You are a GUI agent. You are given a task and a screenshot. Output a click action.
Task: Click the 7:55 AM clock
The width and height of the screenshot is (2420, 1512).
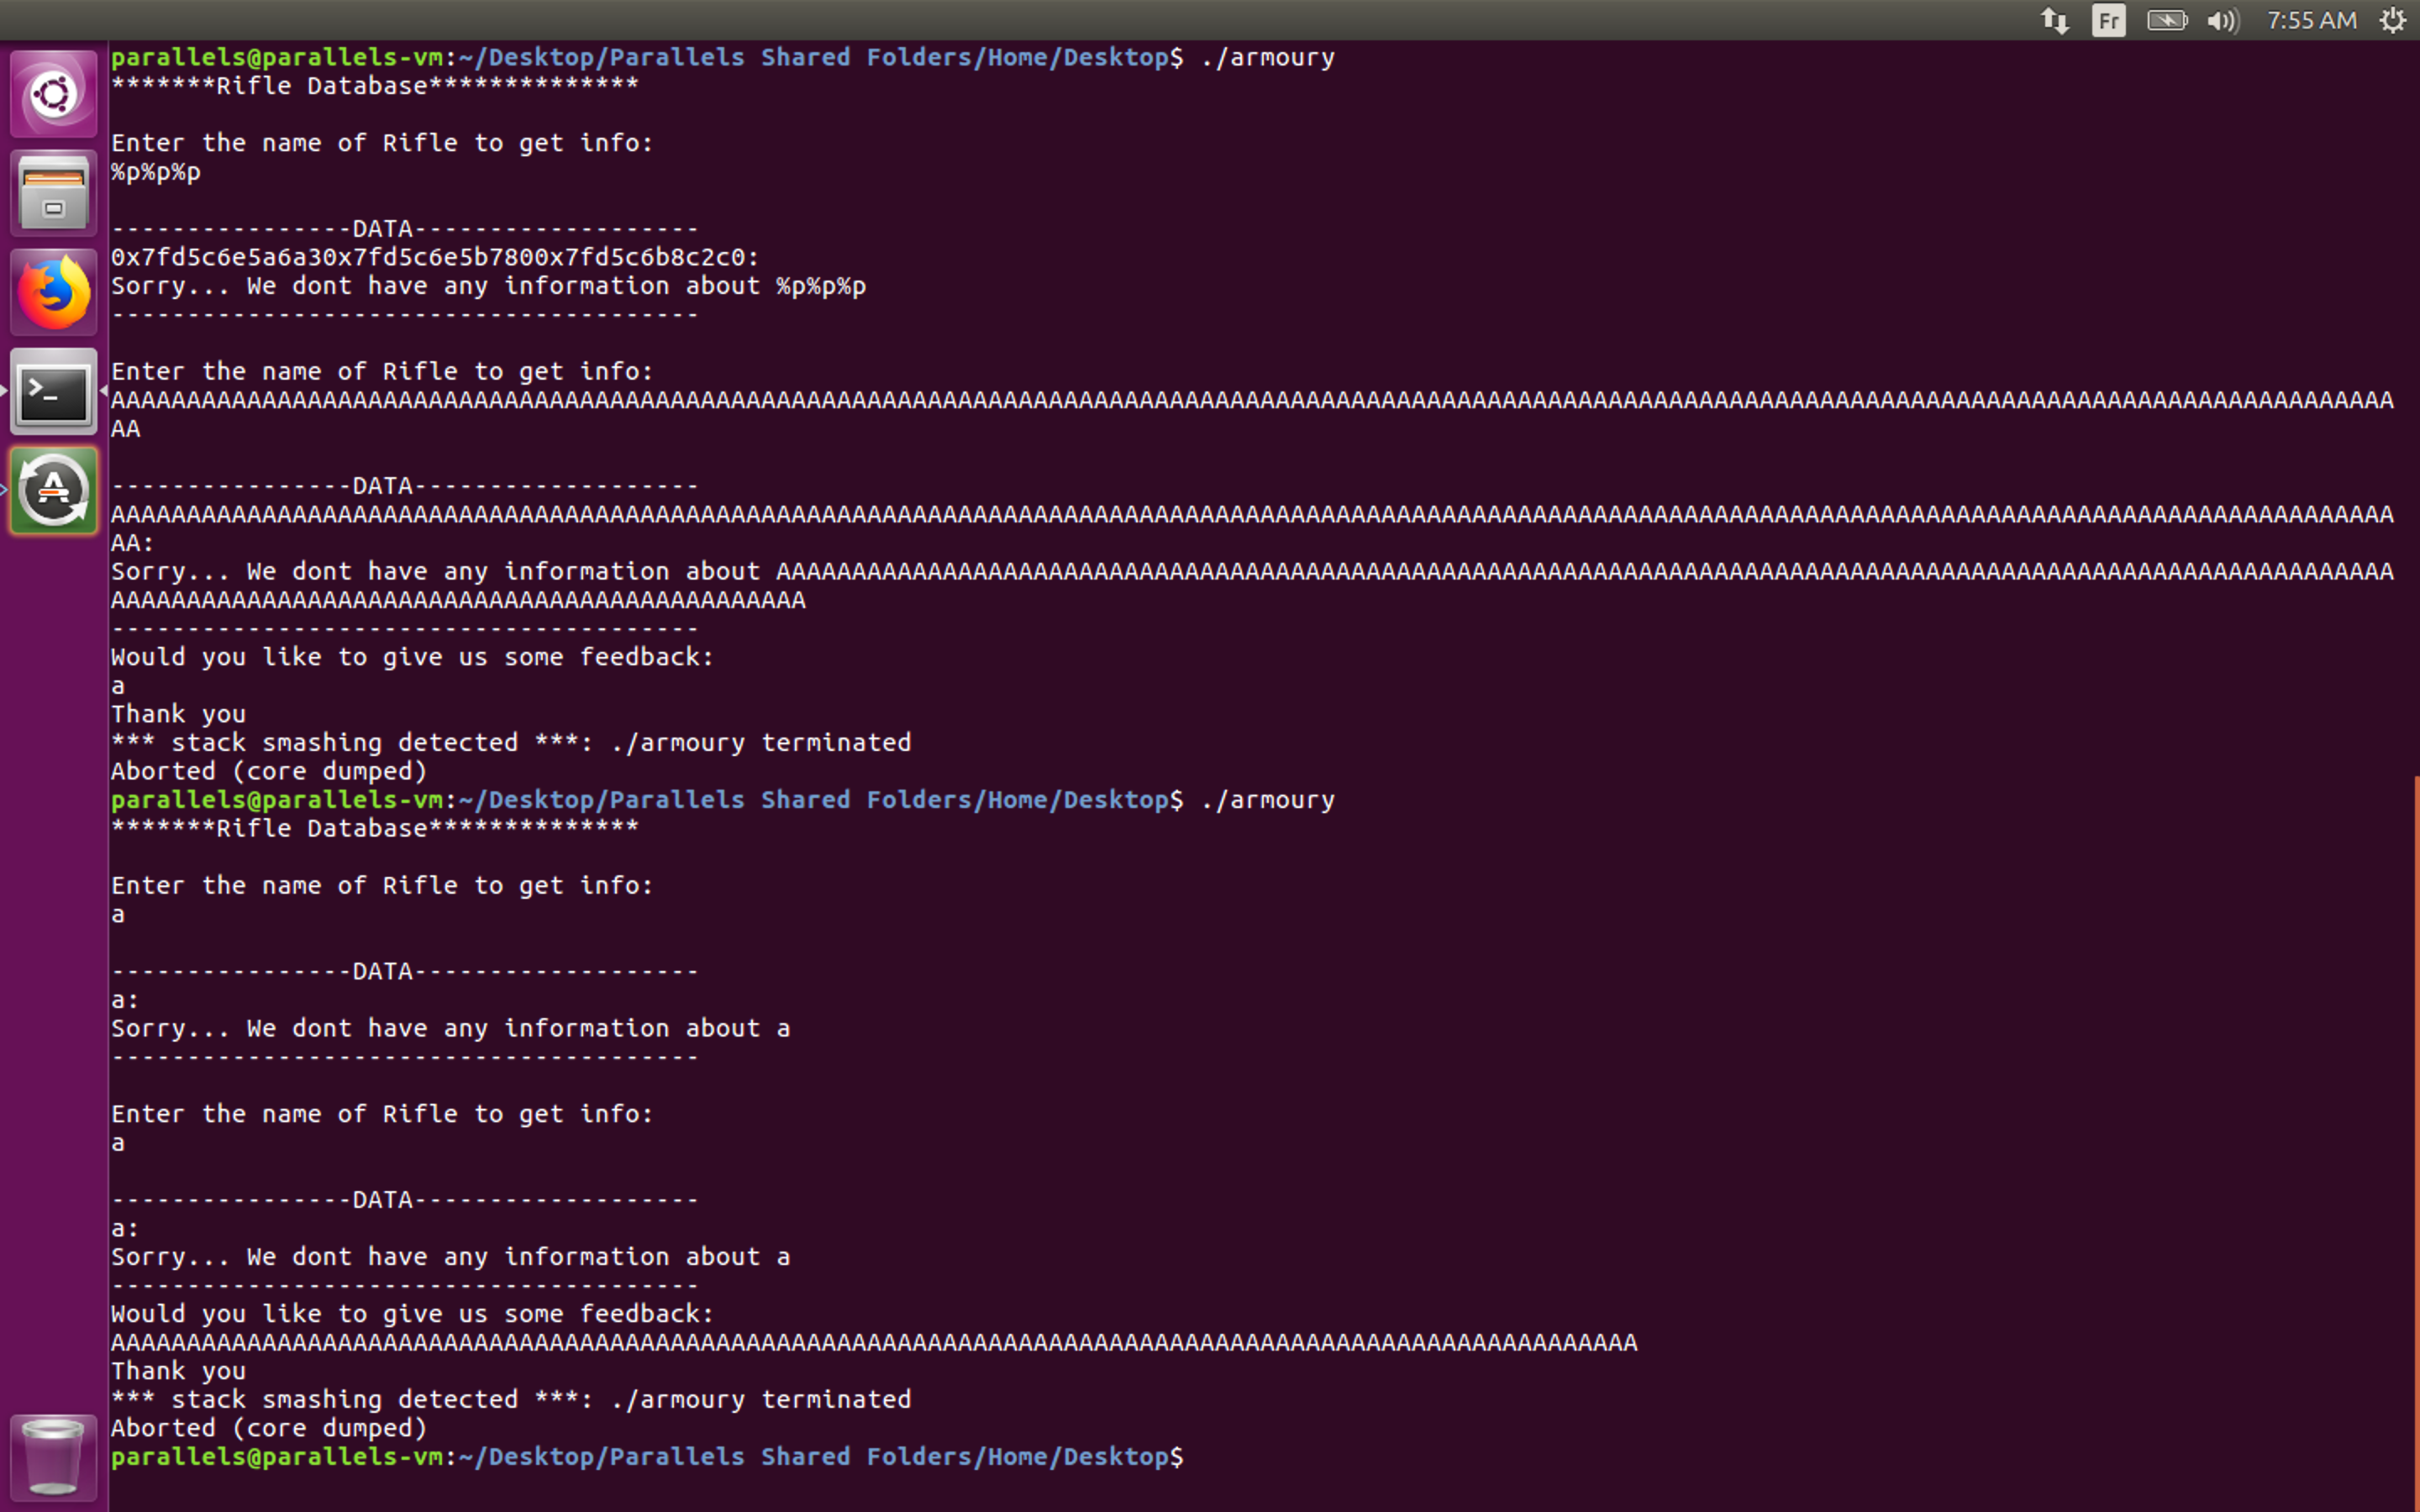click(2311, 20)
